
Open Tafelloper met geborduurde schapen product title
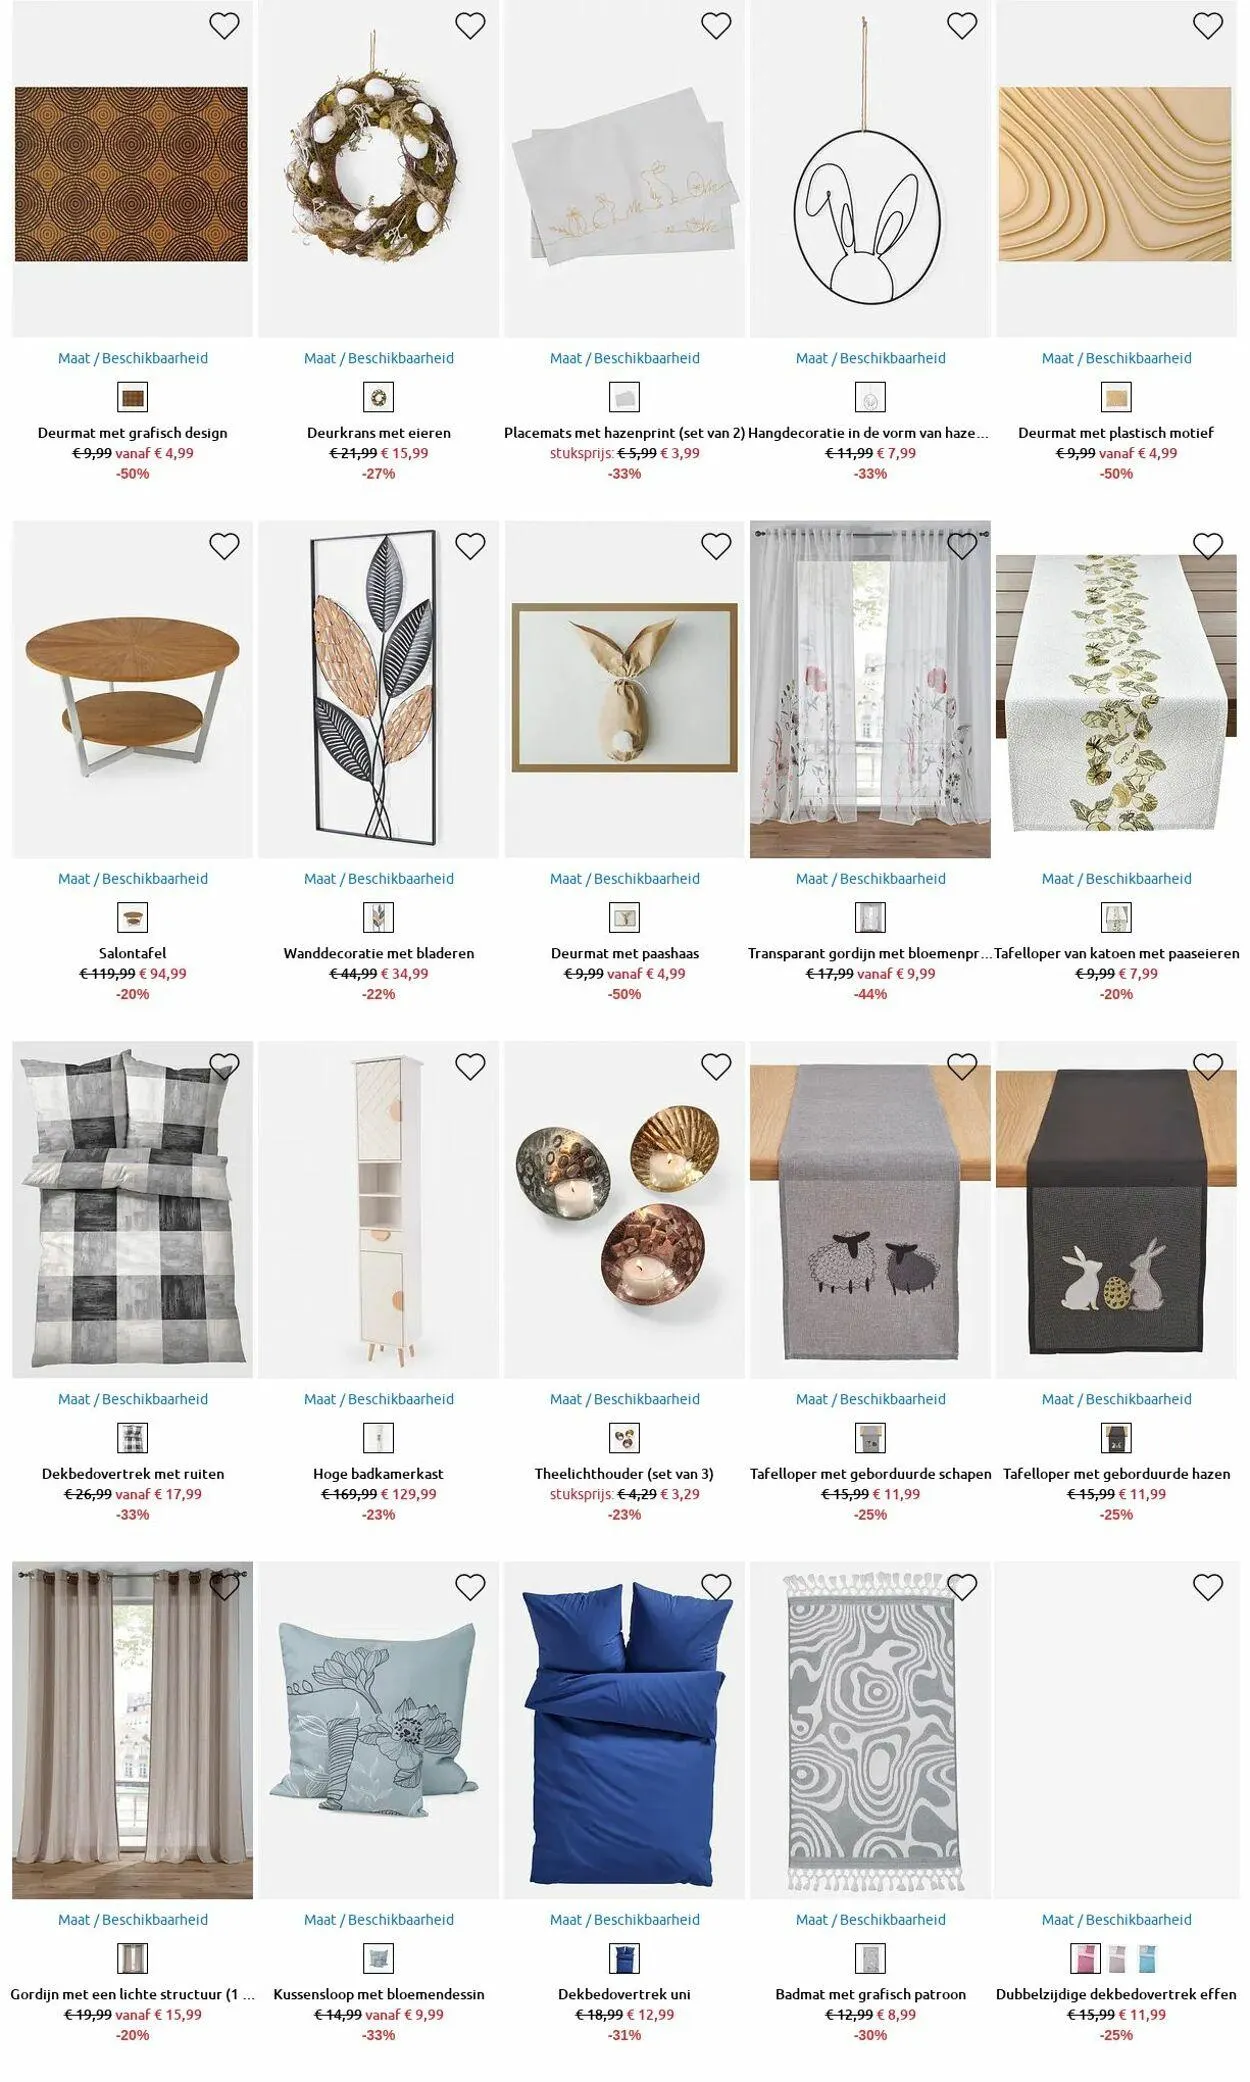click(x=871, y=1474)
